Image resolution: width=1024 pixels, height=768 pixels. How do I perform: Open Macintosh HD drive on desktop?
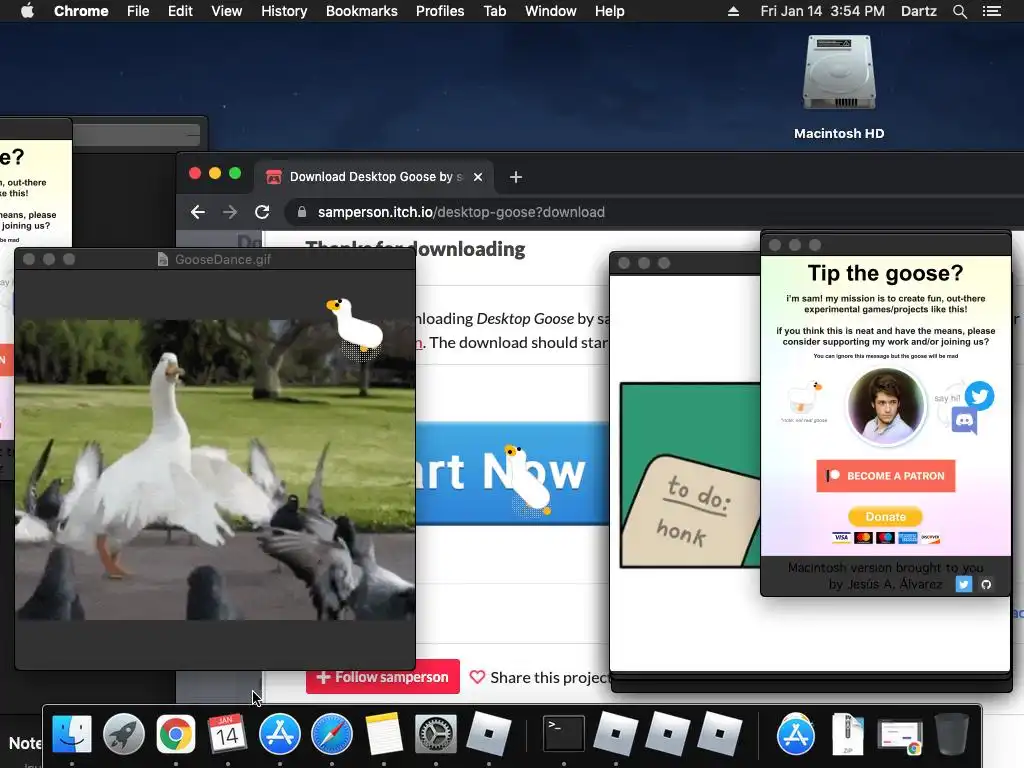click(839, 86)
